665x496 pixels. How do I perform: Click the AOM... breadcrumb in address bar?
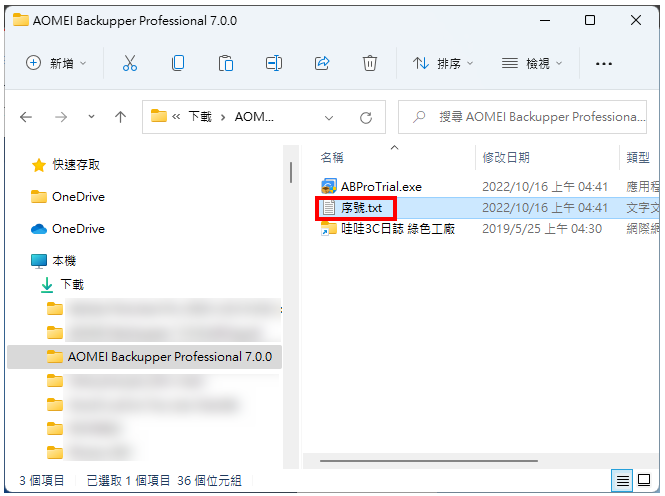point(254,117)
